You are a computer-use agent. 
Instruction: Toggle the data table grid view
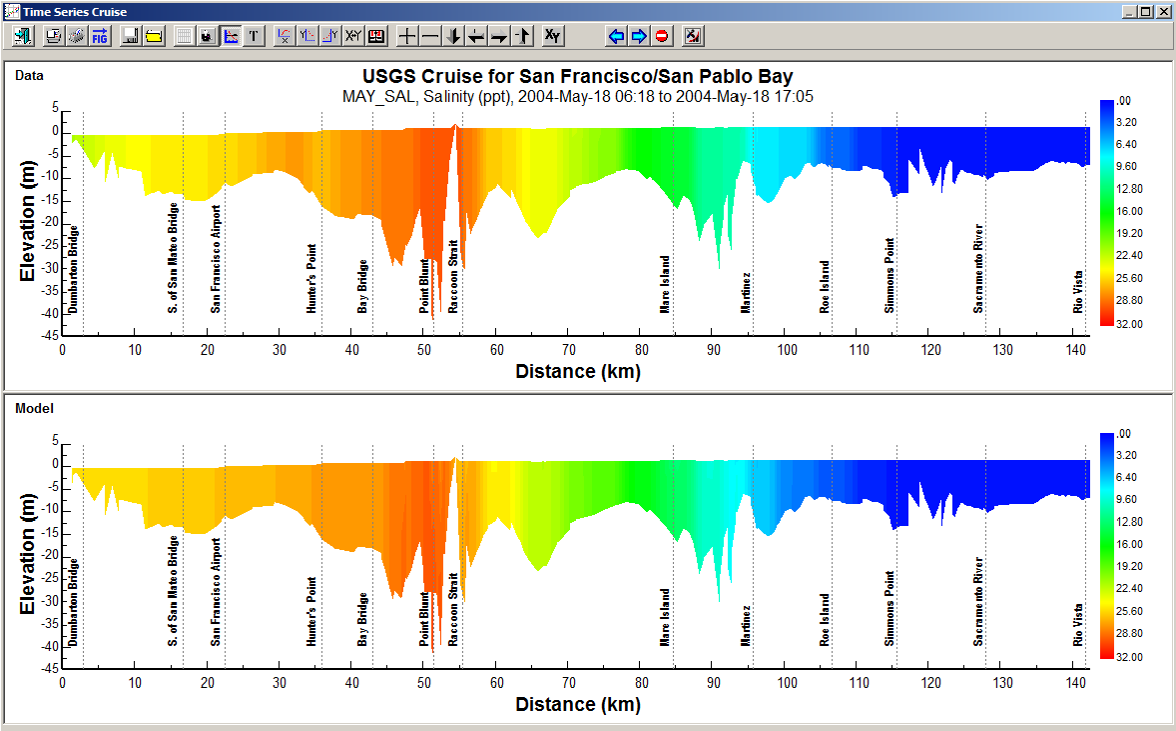pos(184,35)
